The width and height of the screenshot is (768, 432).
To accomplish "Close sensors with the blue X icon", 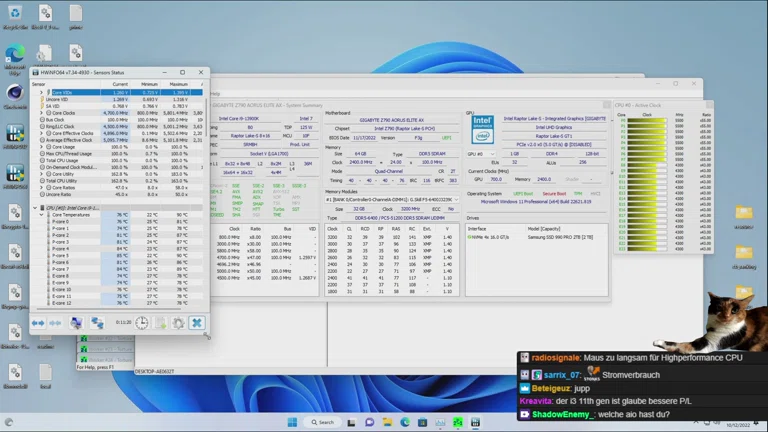I will point(197,322).
